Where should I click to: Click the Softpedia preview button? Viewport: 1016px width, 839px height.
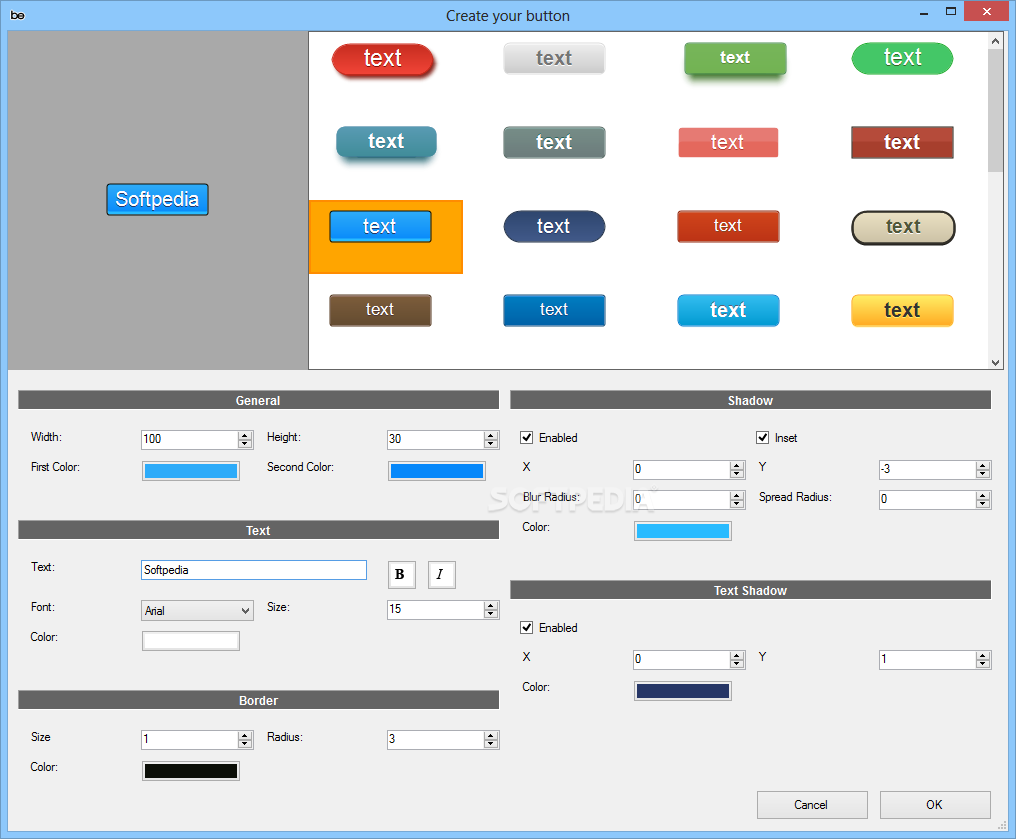(x=157, y=200)
